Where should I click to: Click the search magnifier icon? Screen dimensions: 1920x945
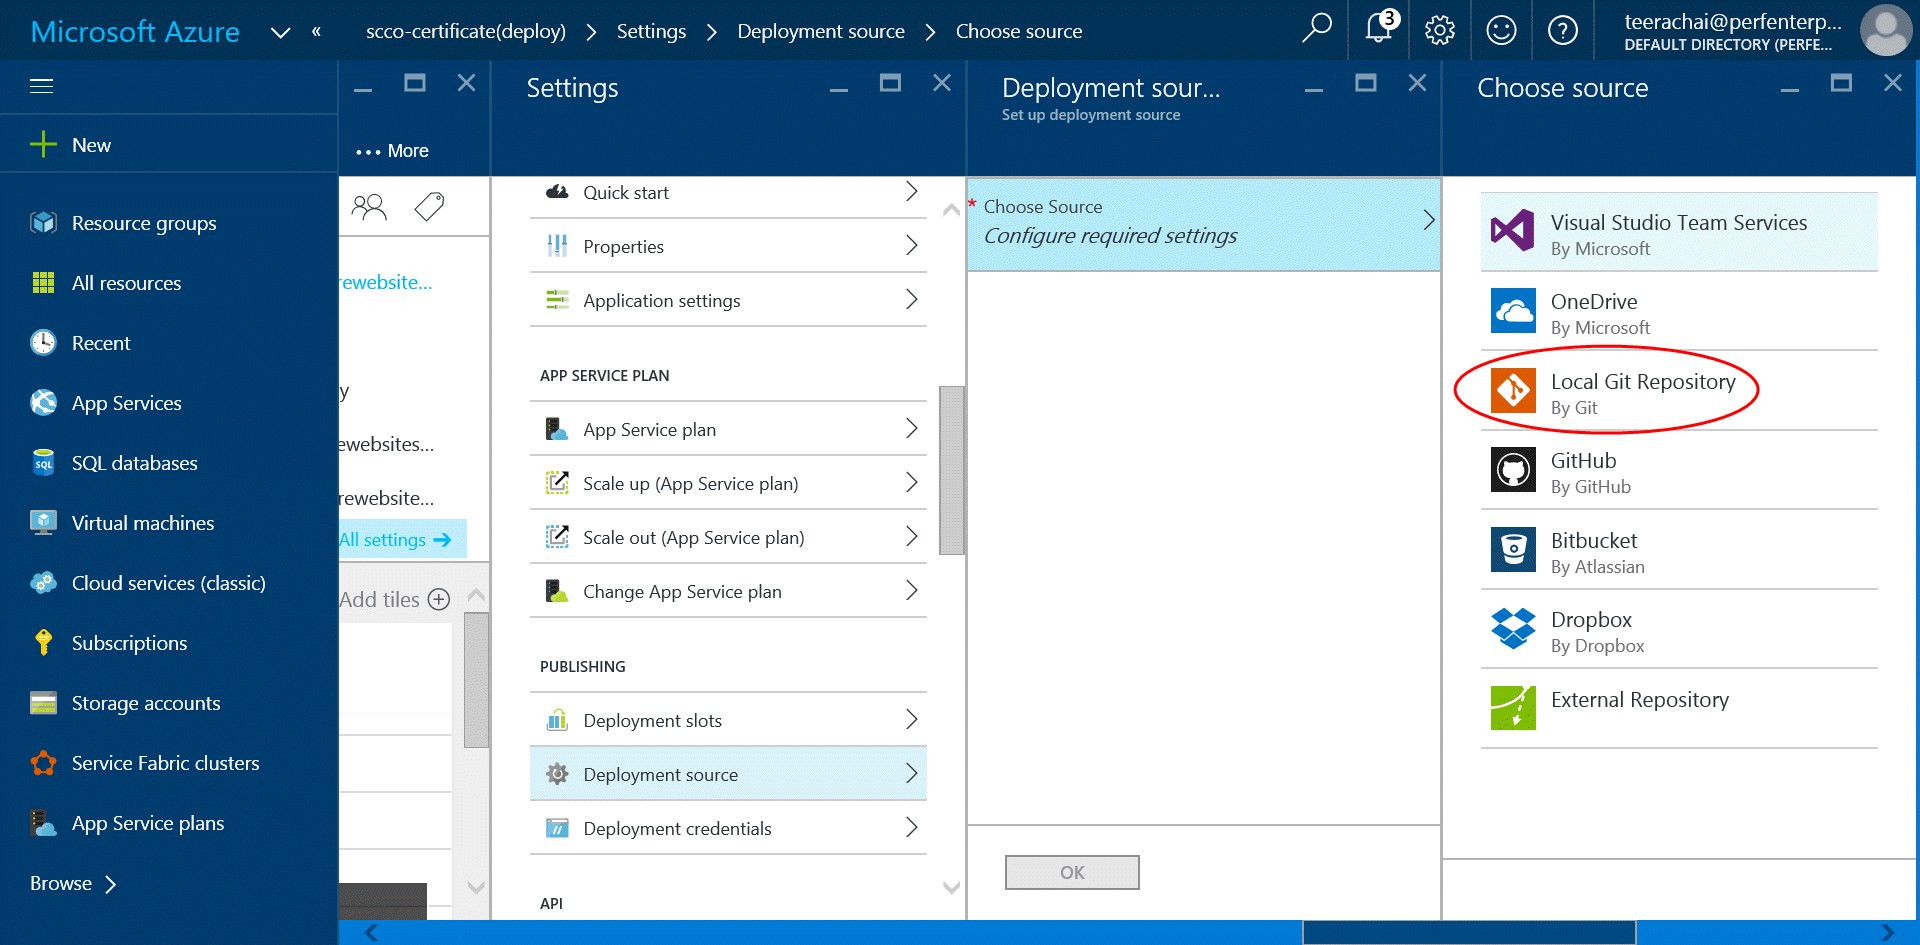(1317, 28)
